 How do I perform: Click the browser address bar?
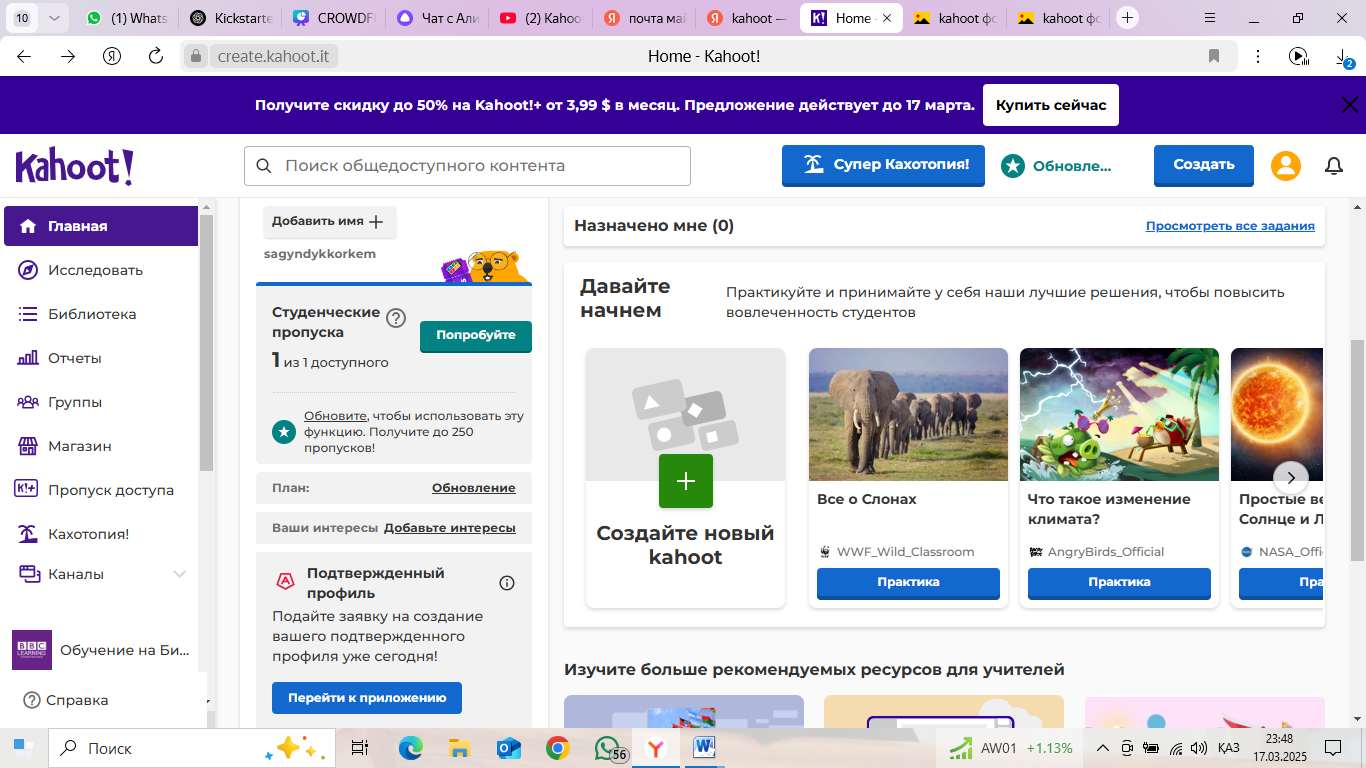point(709,56)
